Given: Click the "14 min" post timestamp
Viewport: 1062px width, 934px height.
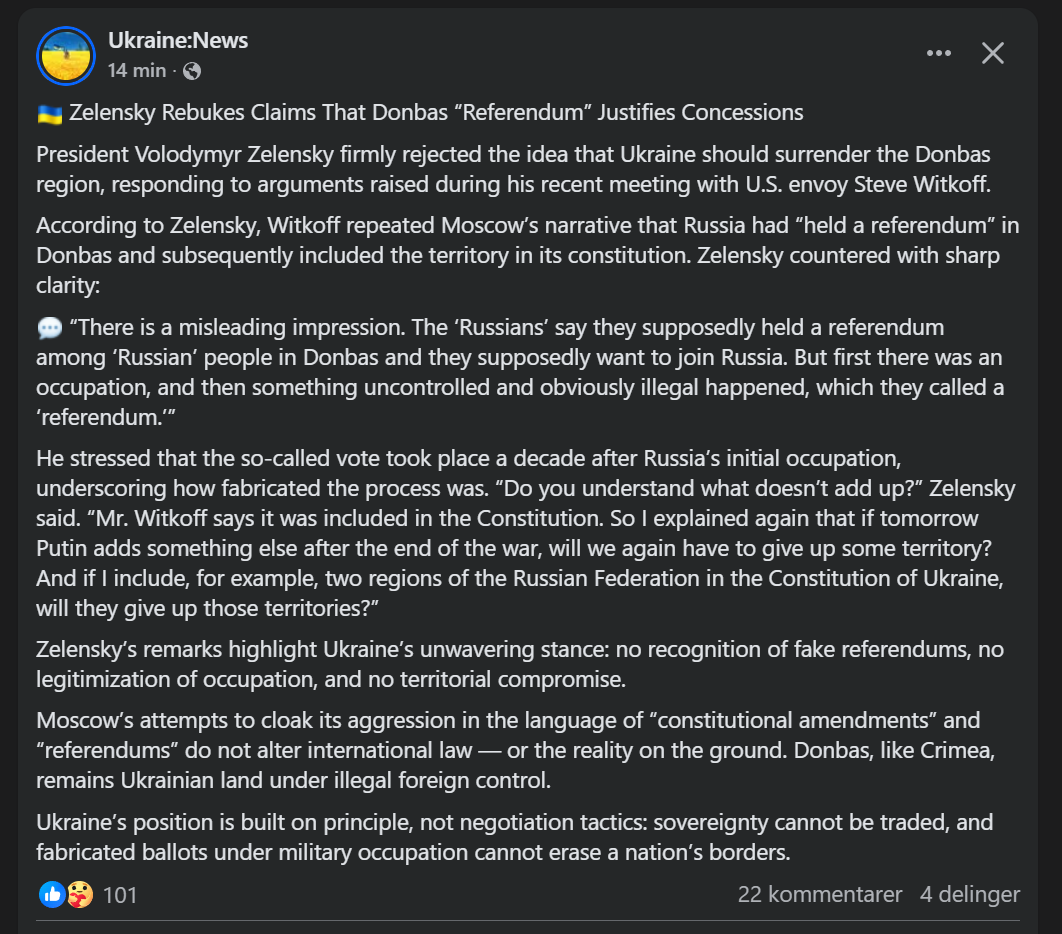Looking at the screenshot, I should (137, 71).
